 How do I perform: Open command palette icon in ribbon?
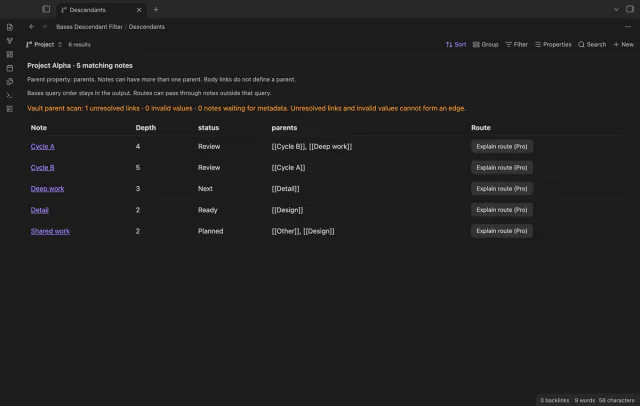10,95
